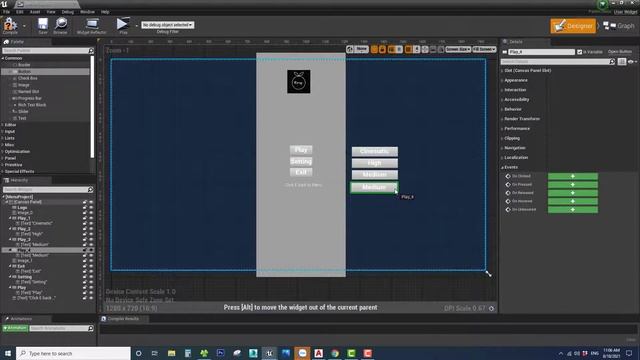Switch to Graph mode
Screen dimensions: 640x360
pos(619,26)
